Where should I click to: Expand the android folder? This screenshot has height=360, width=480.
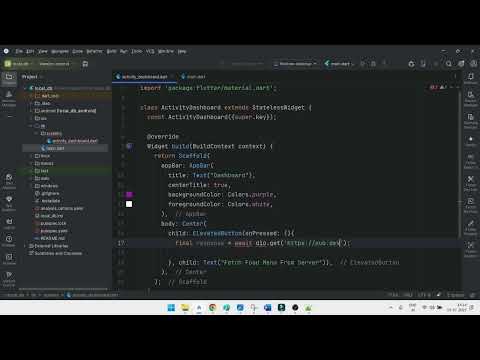[31, 111]
